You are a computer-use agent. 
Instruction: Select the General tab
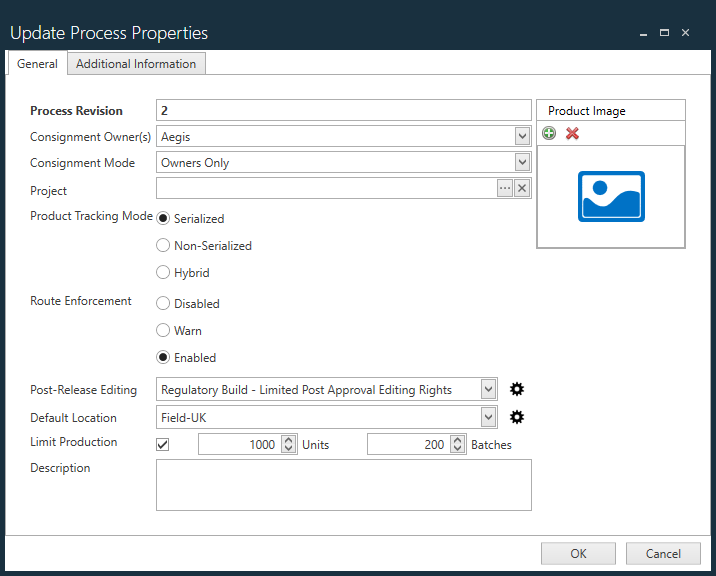click(x=37, y=64)
